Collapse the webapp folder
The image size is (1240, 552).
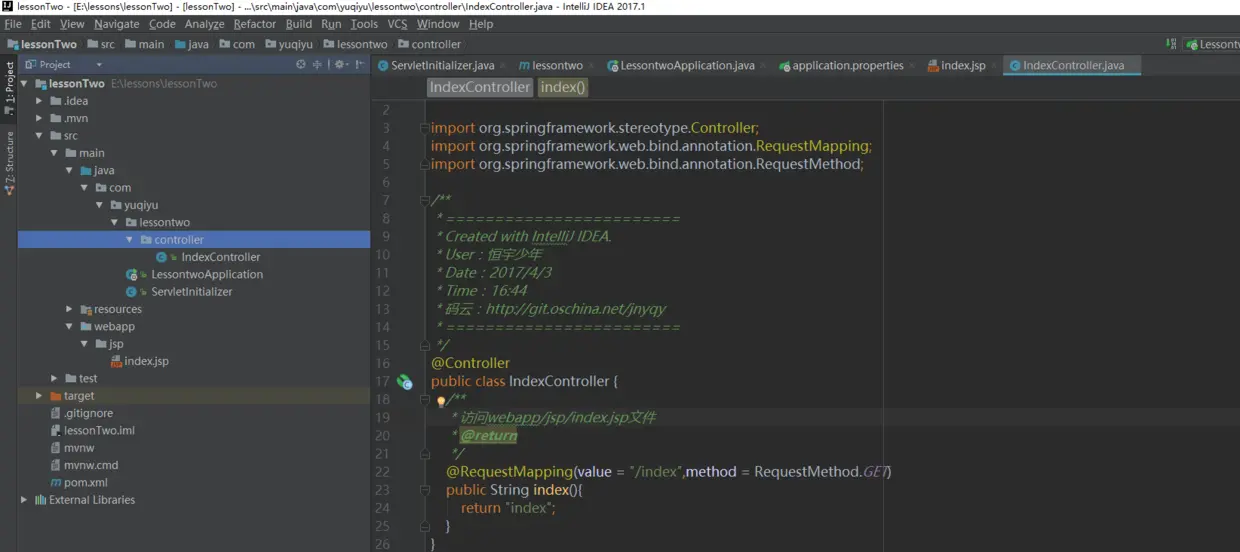69,326
